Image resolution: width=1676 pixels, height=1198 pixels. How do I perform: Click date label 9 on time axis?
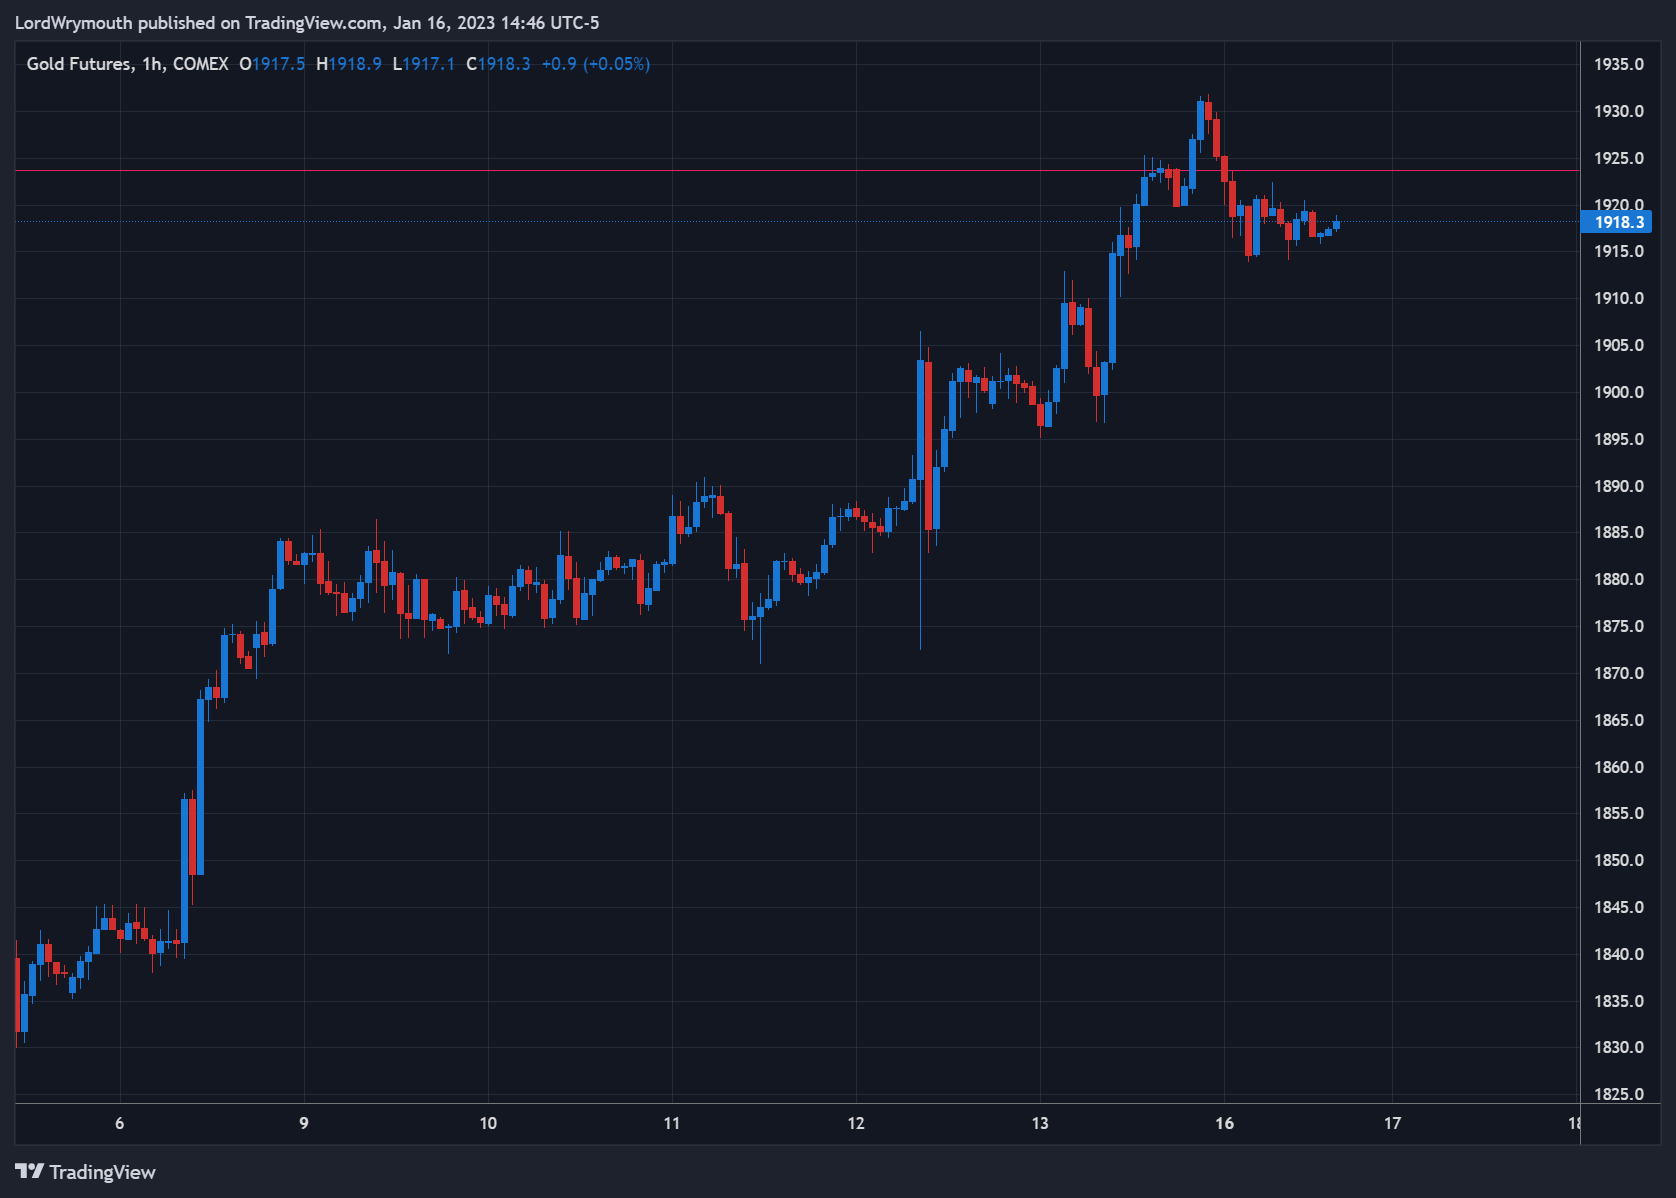(x=304, y=1123)
